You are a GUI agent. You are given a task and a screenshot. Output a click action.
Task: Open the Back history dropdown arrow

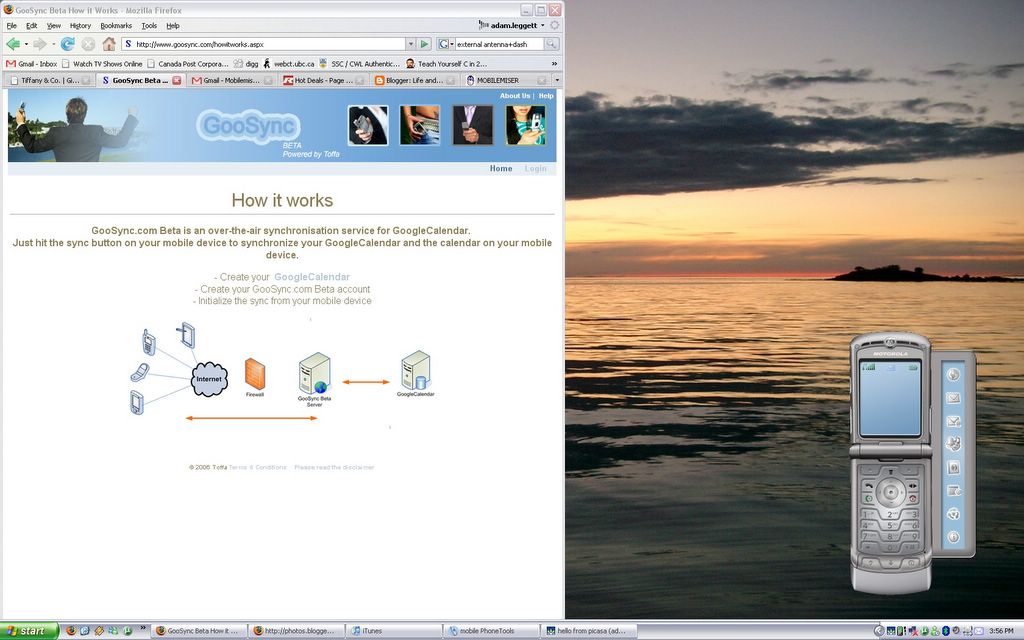click(x=26, y=44)
